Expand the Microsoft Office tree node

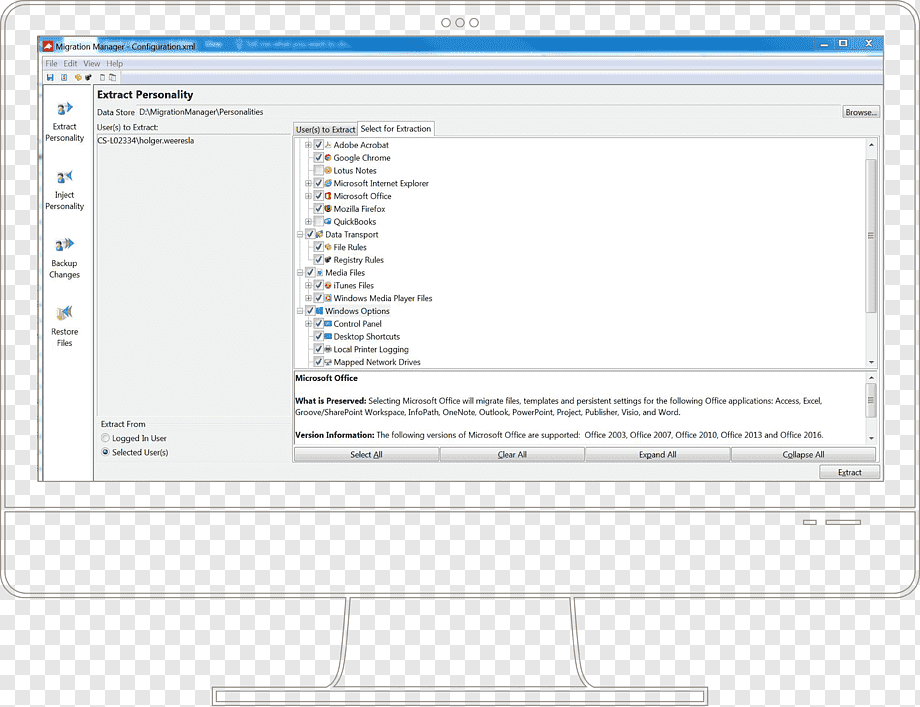tap(308, 196)
